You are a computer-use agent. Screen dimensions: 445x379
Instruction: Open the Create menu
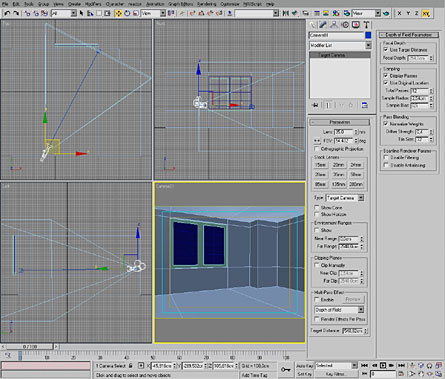(x=74, y=4)
